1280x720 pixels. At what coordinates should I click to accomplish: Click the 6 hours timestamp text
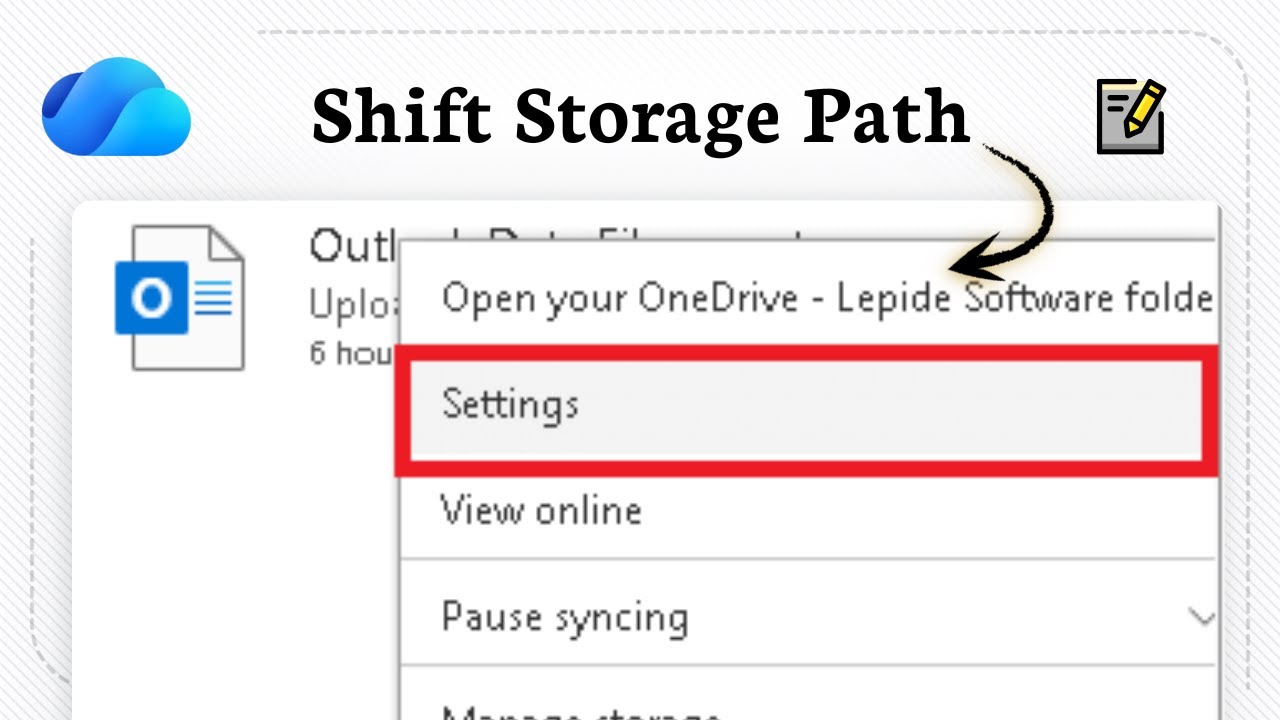[x=350, y=353]
